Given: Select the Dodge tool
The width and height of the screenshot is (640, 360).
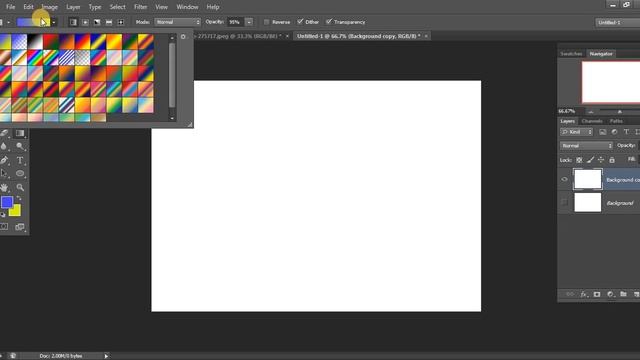Looking at the screenshot, I should pos(20,146).
